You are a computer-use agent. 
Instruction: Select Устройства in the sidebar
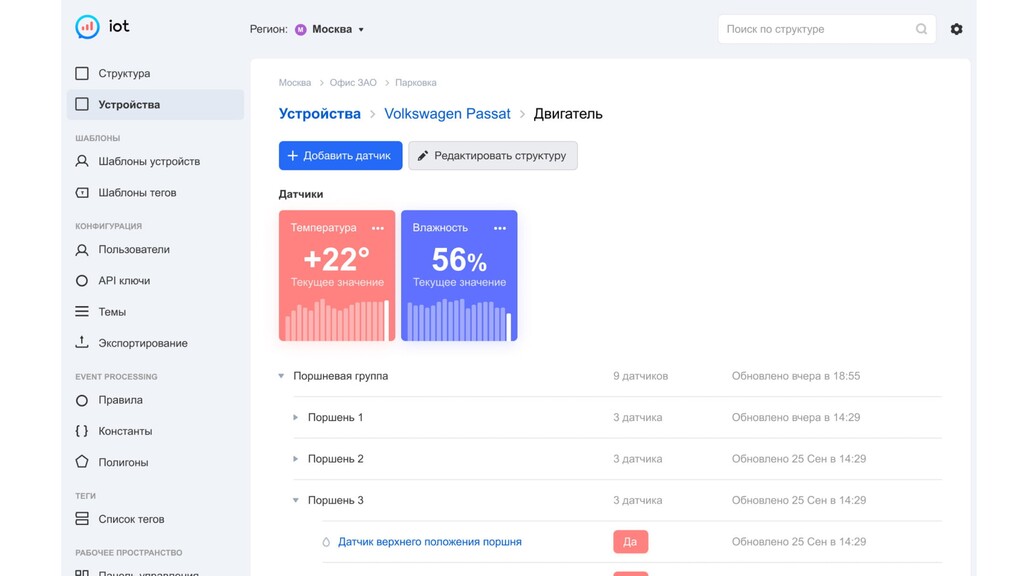click(x=155, y=104)
